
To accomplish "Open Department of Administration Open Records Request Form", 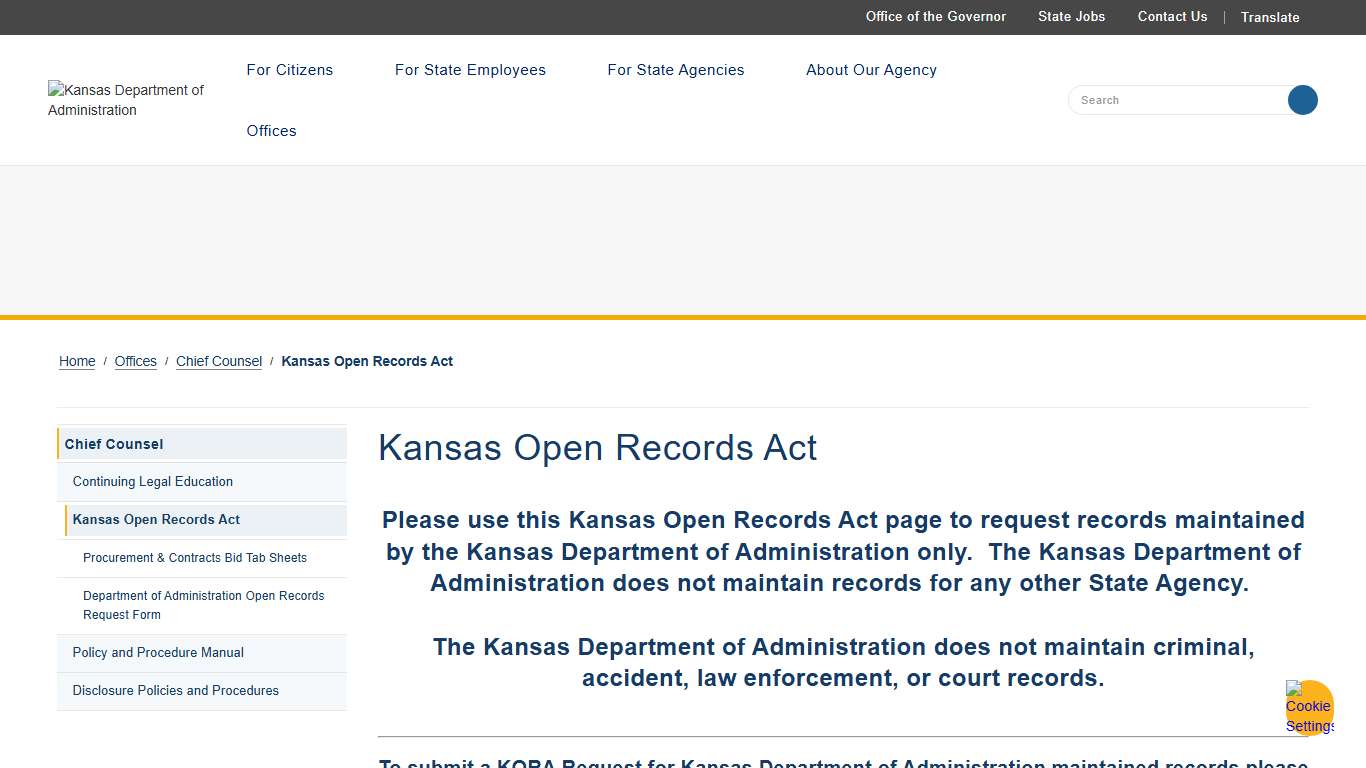I will [x=203, y=605].
